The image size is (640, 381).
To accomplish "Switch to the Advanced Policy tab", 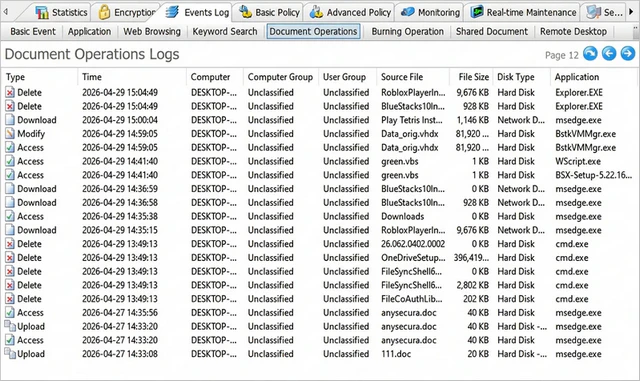I will click(351, 12).
